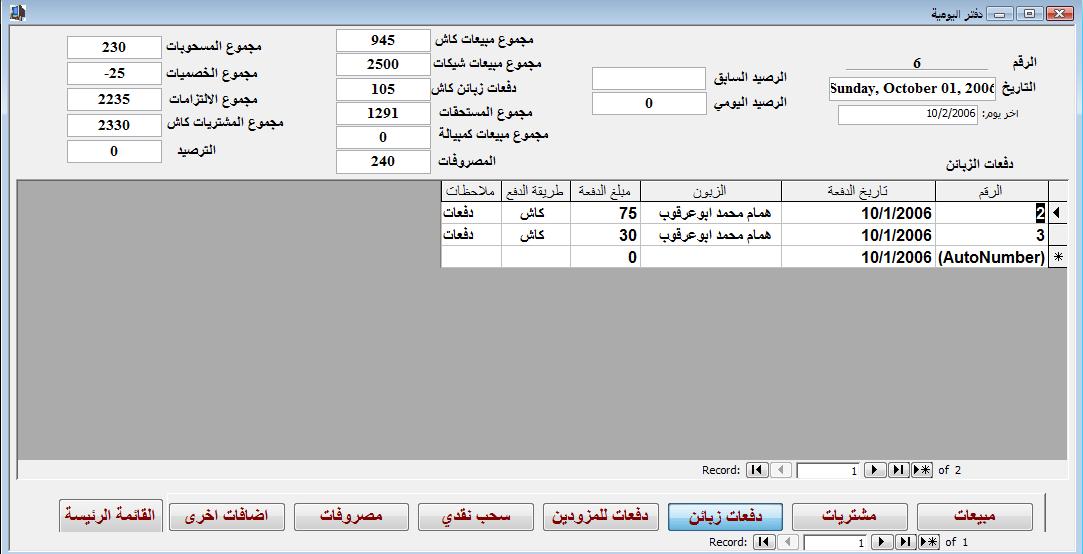Click the payment amount cell showing 75
This screenshot has height=554, width=1083.
[605, 213]
